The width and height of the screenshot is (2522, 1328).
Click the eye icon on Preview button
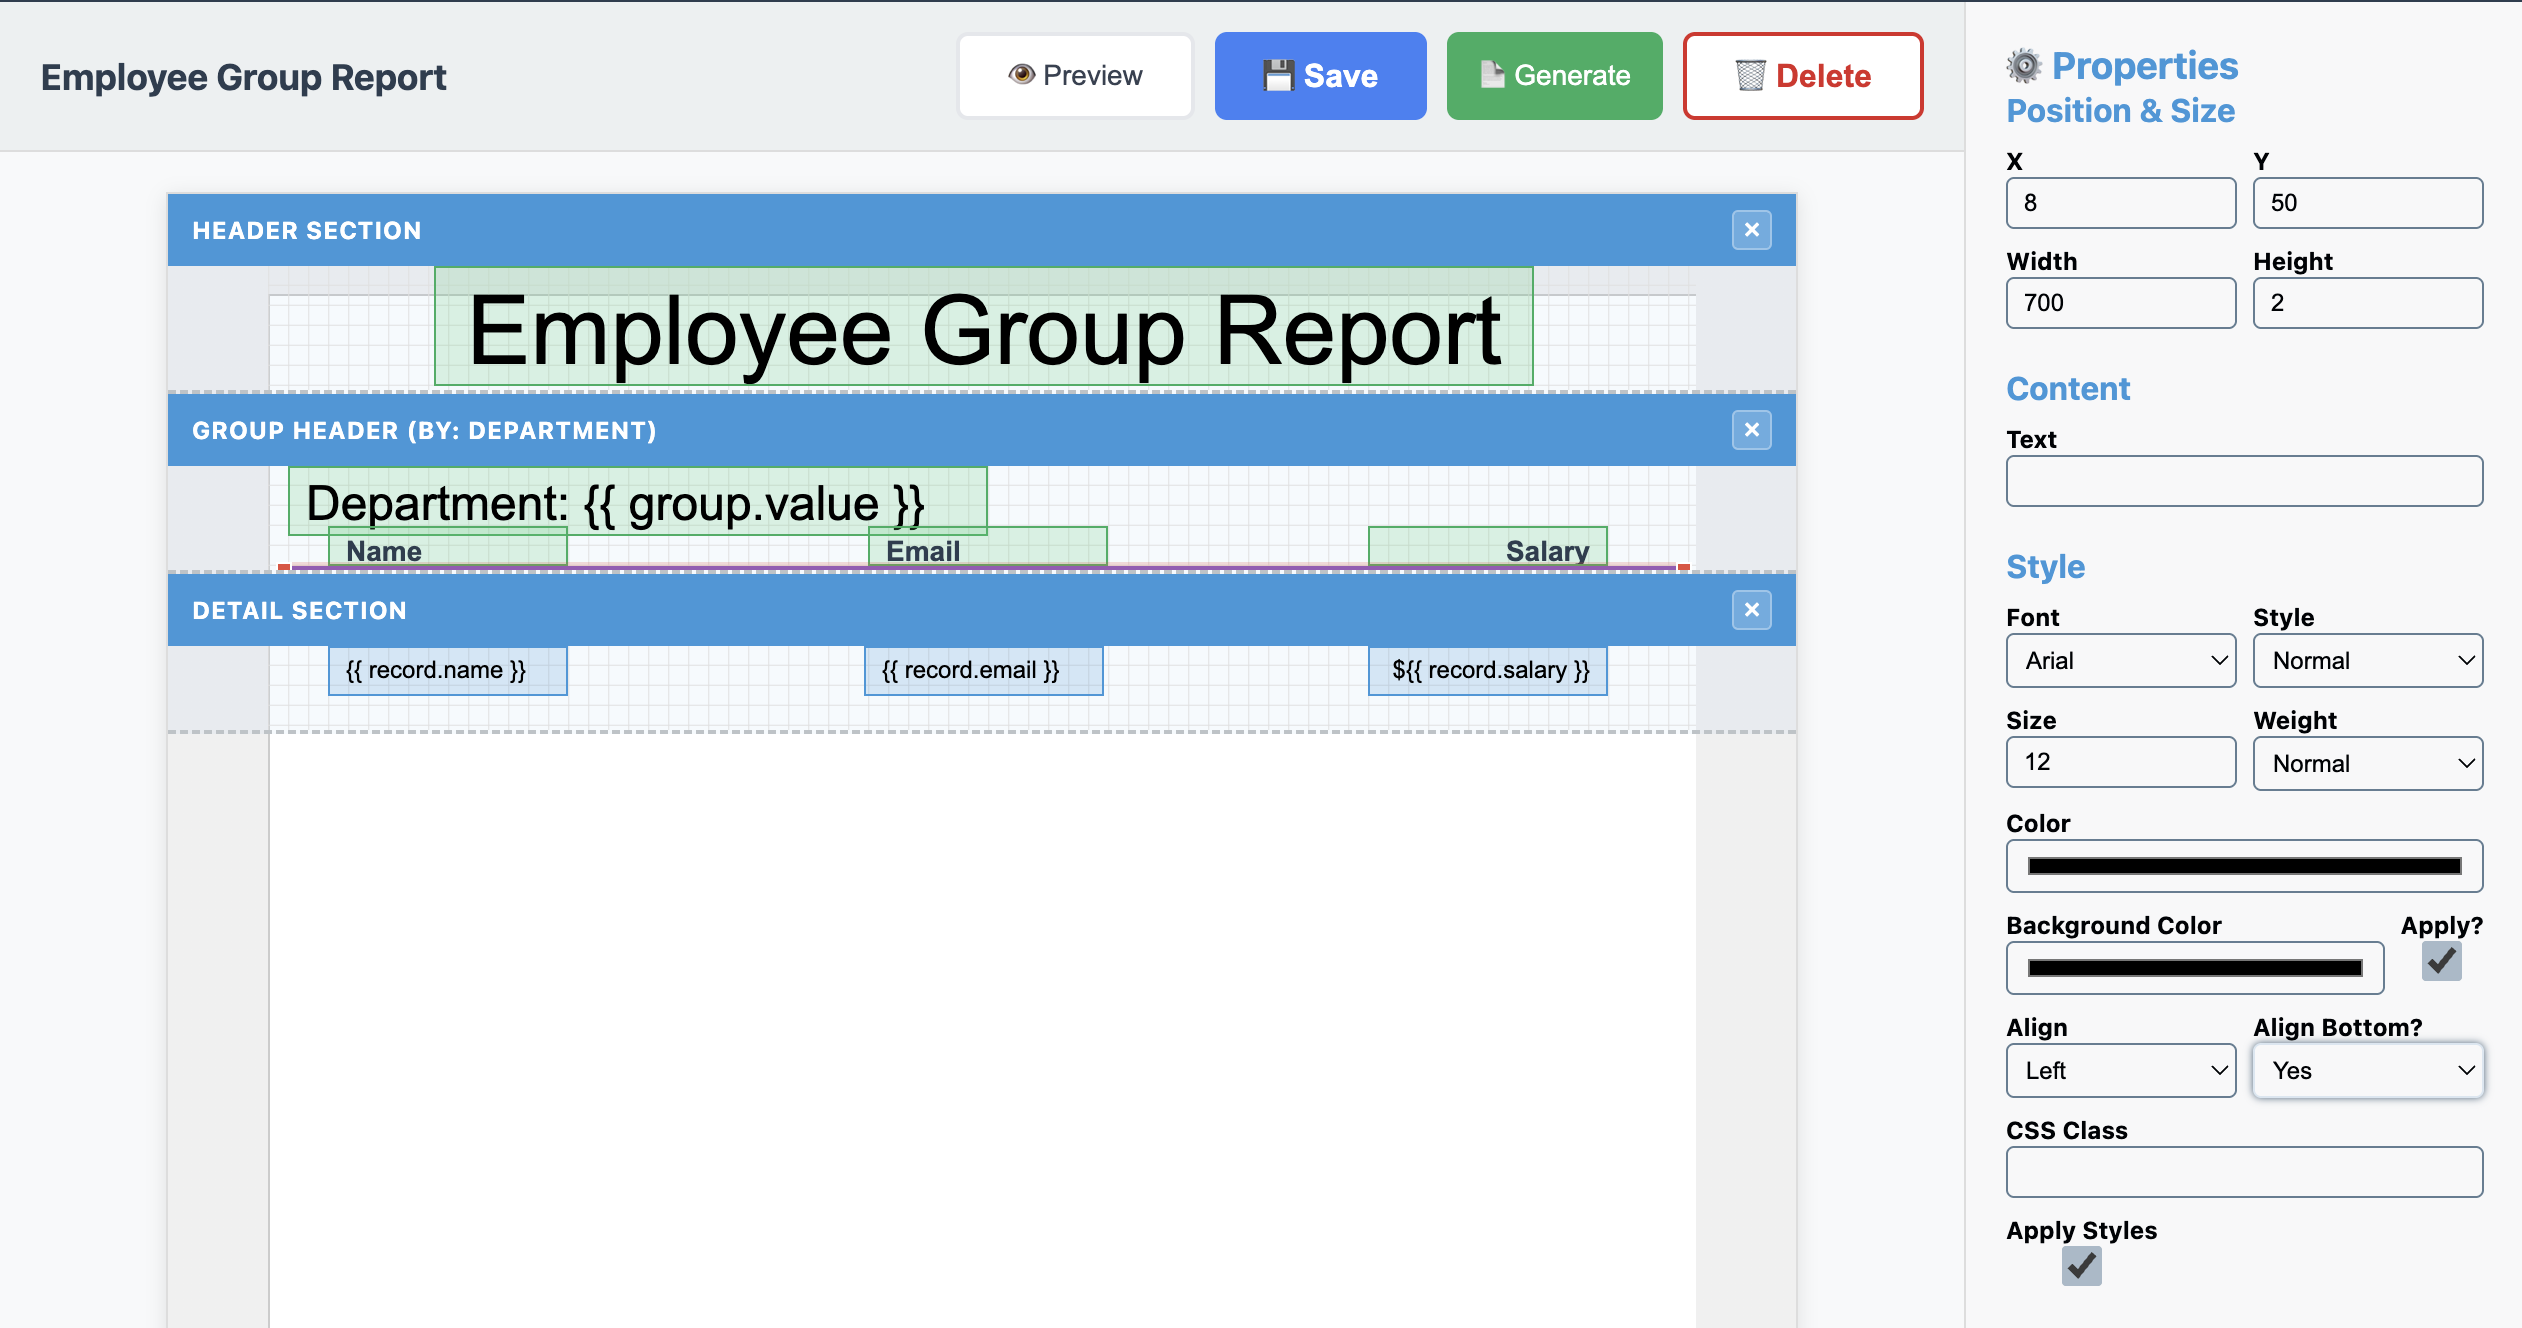[x=1022, y=74]
